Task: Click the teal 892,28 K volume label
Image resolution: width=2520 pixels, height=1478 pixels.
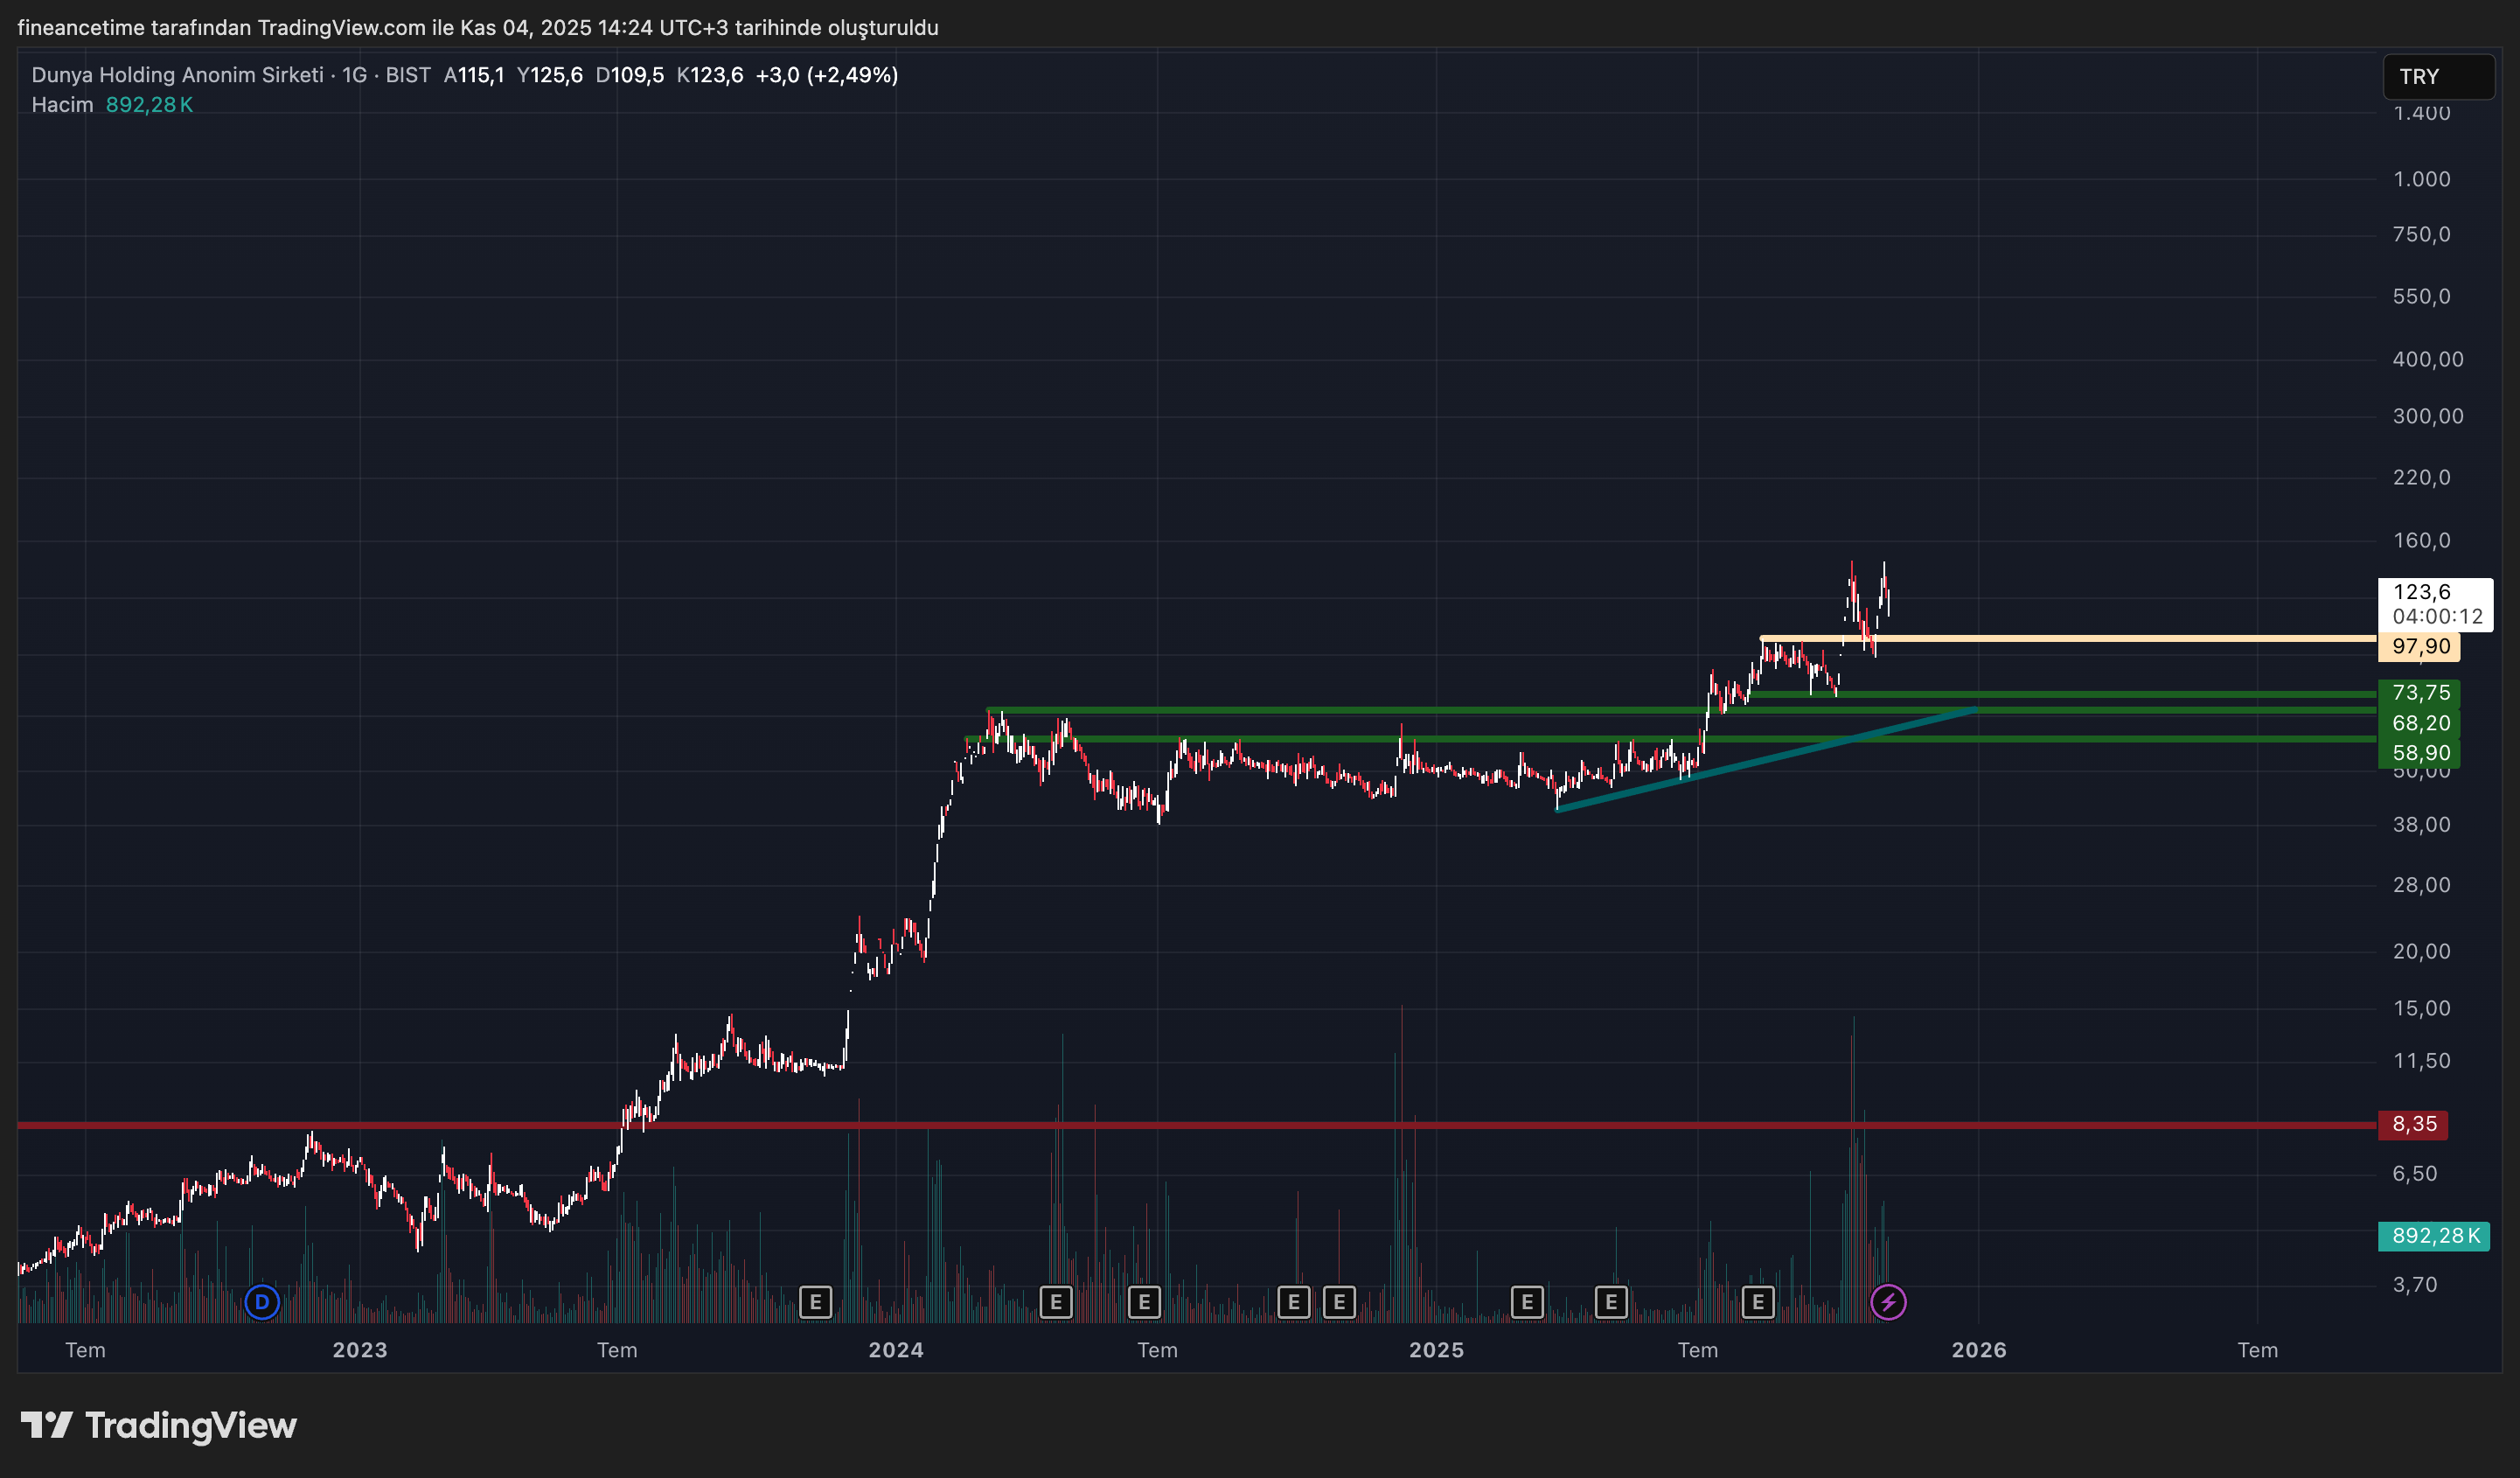Action: click(x=2434, y=1236)
